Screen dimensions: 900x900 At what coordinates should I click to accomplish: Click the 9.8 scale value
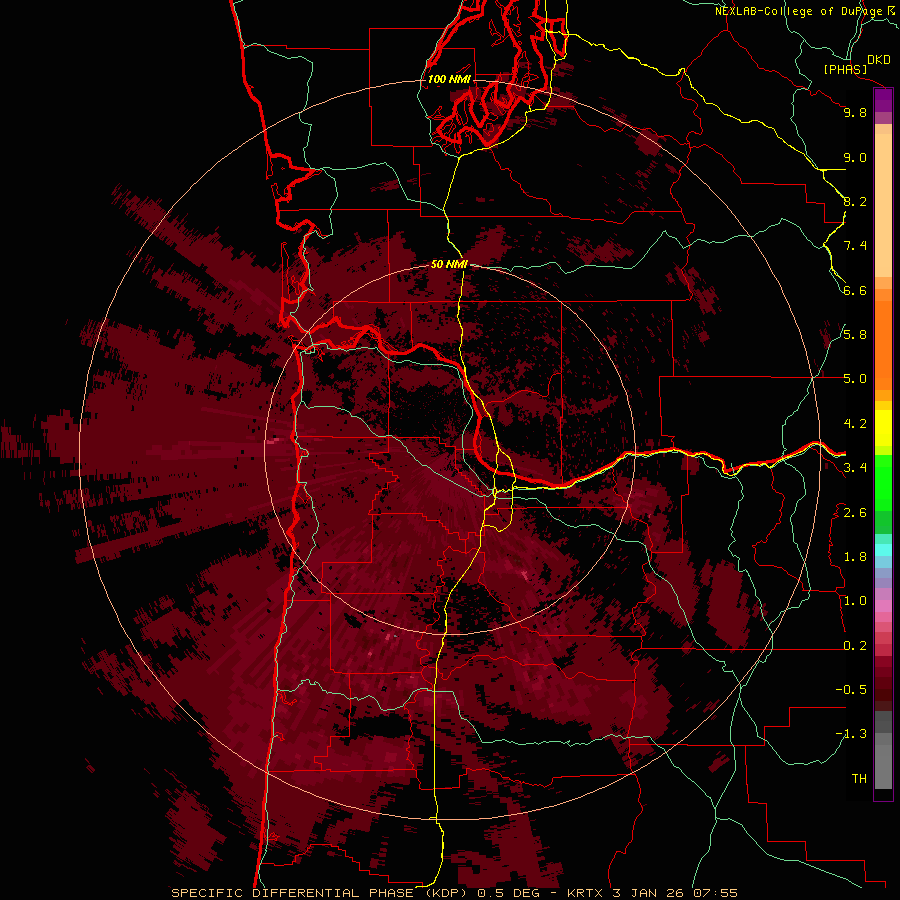click(x=855, y=112)
